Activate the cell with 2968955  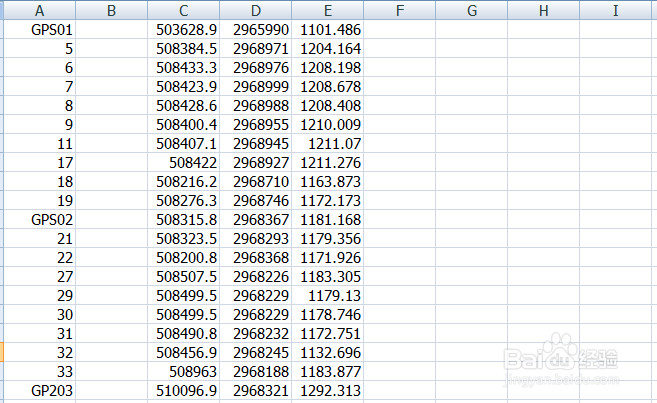[256, 124]
